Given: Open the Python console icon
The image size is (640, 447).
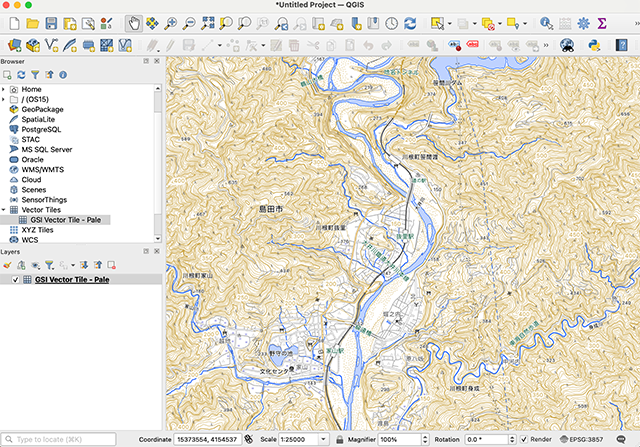Looking at the screenshot, I should click(x=592, y=44).
